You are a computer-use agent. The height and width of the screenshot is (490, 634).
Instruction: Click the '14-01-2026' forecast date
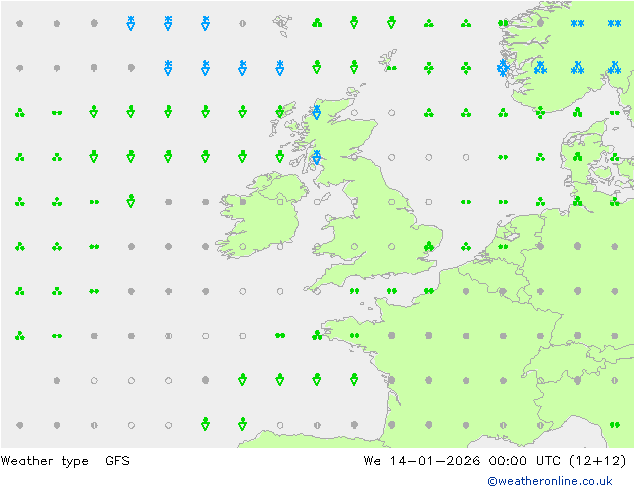point(435,461)
